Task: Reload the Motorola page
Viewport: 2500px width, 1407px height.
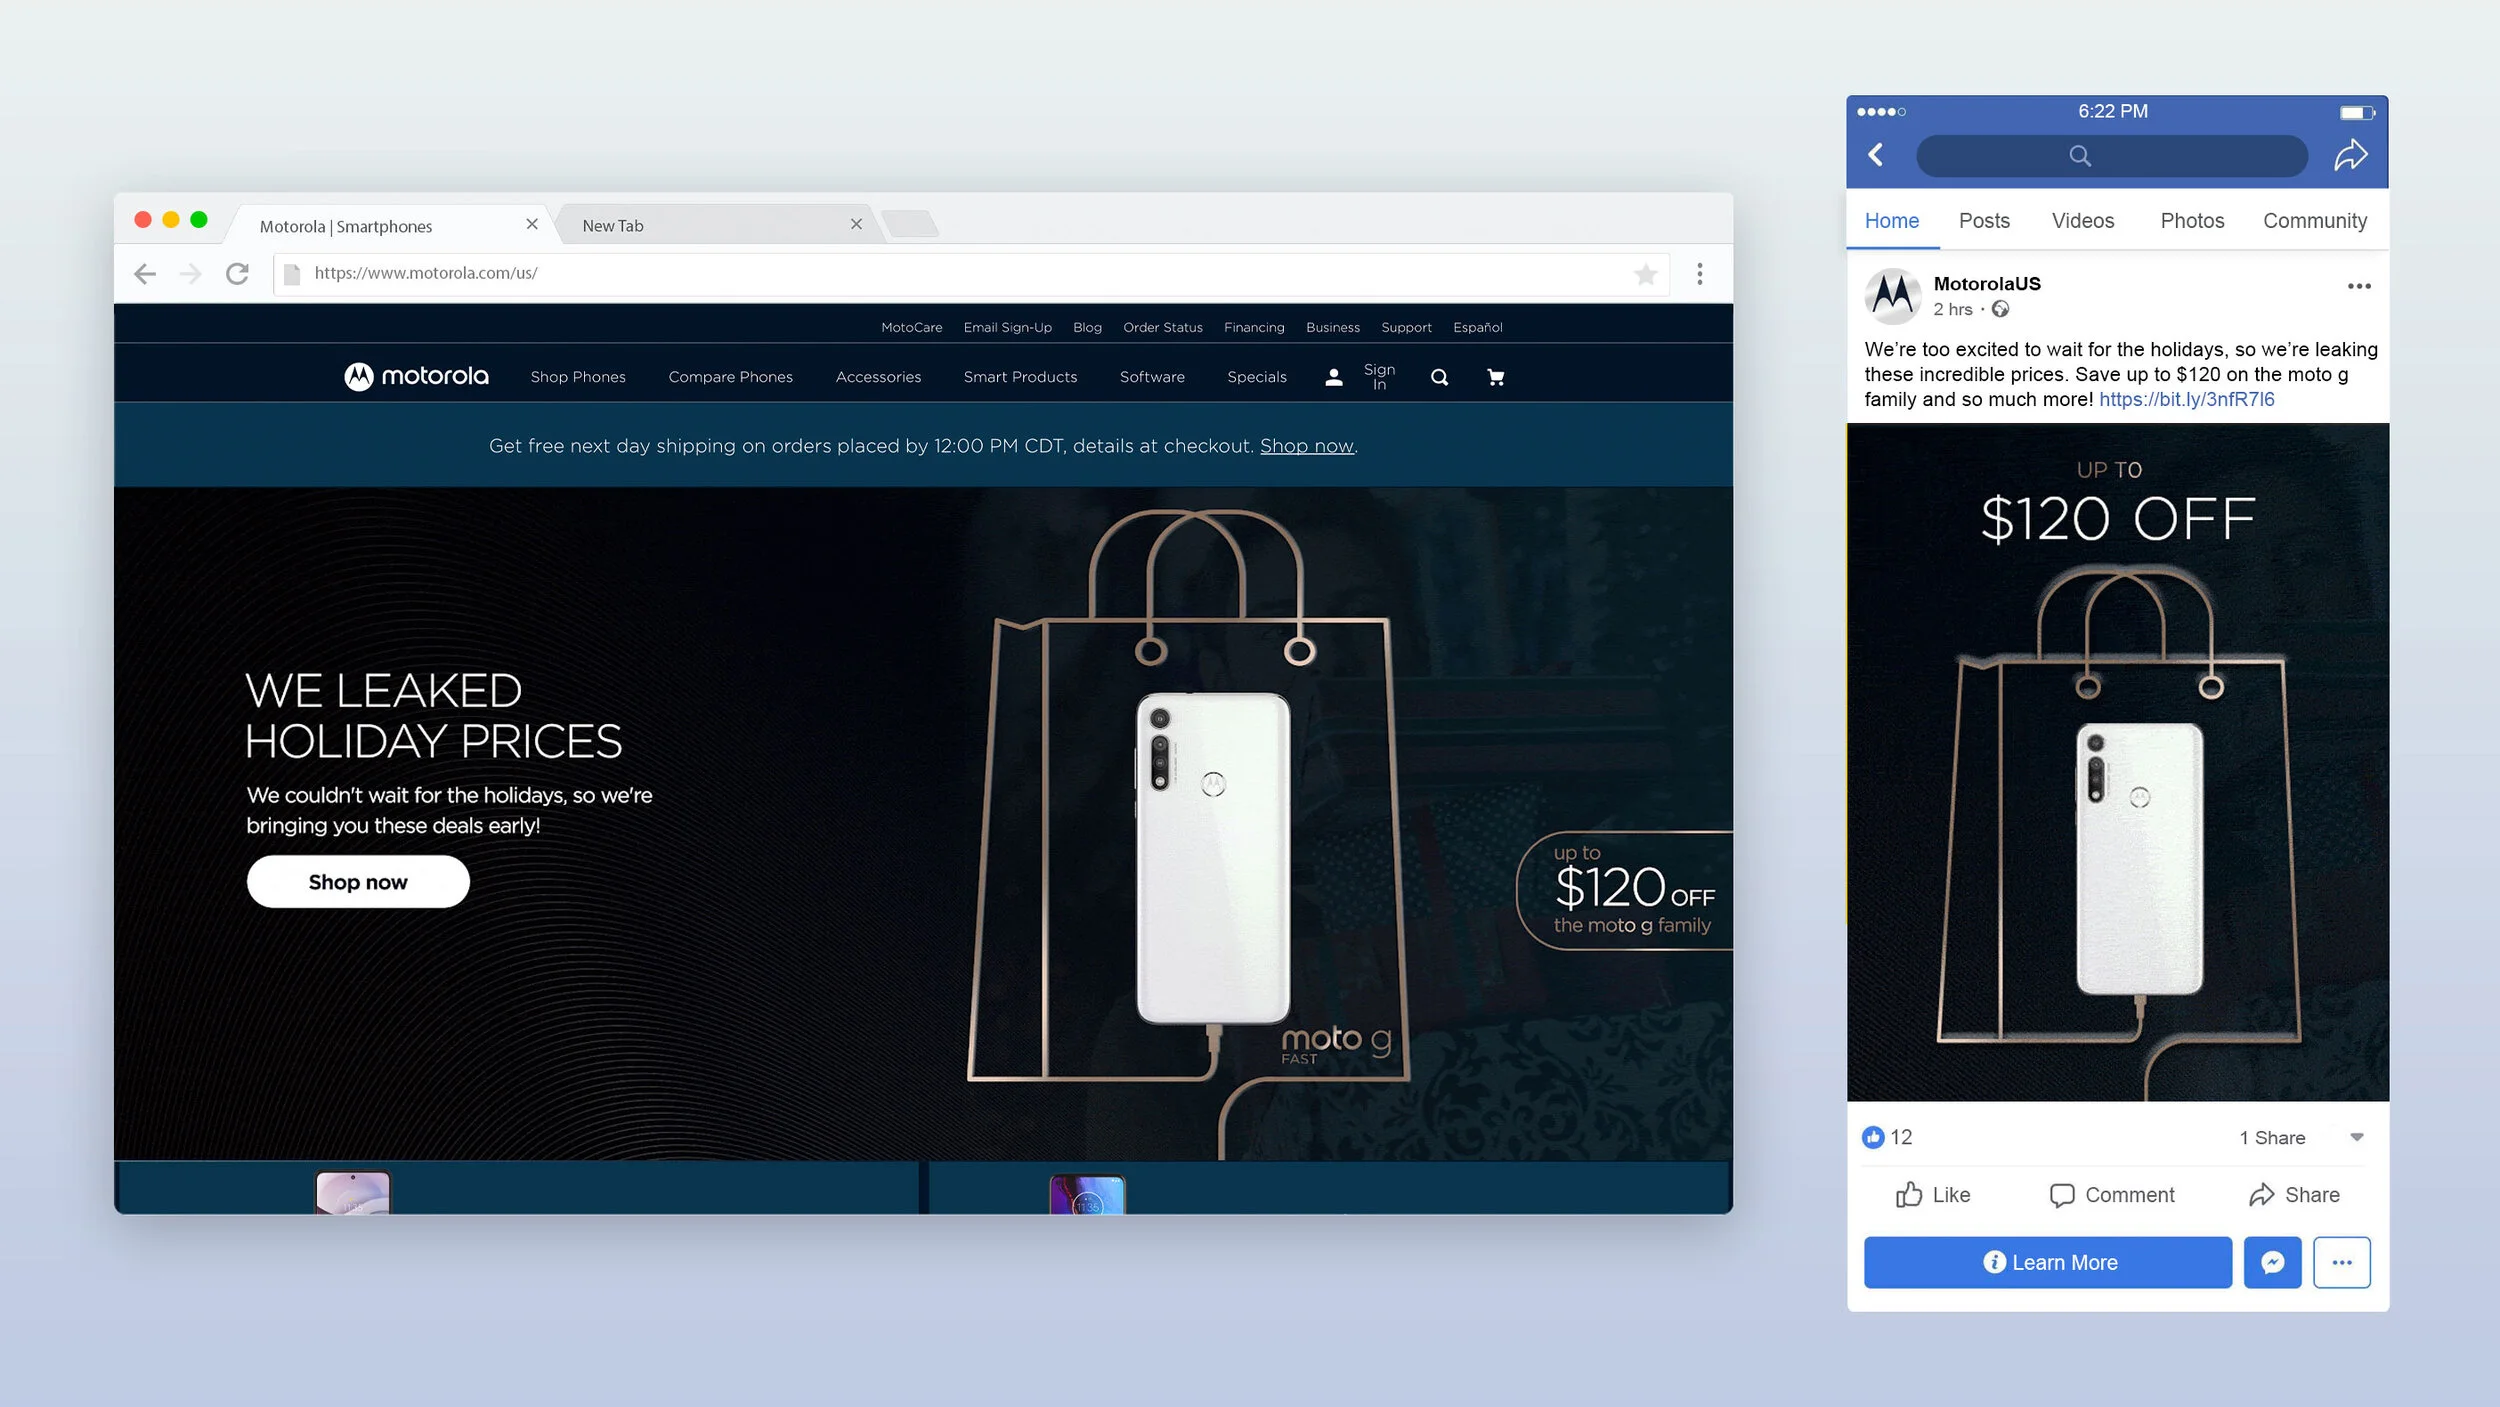Action: coord(237,274)
